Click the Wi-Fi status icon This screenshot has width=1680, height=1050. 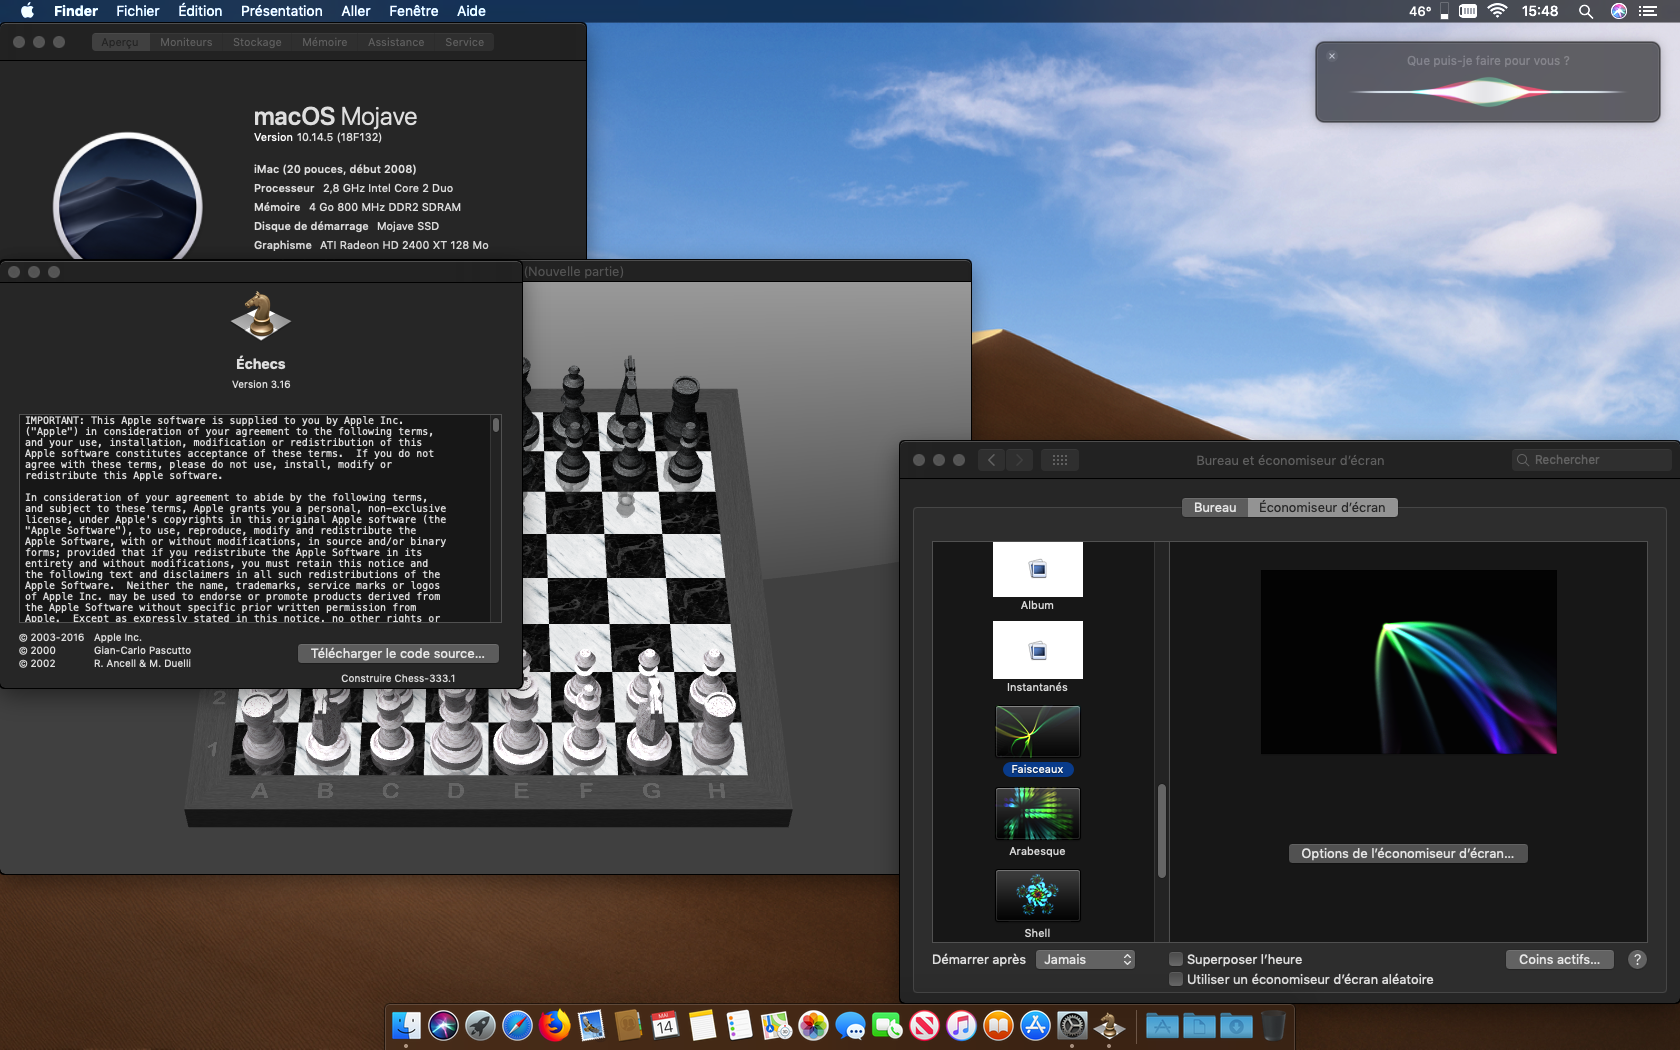tap(1497, 11)
